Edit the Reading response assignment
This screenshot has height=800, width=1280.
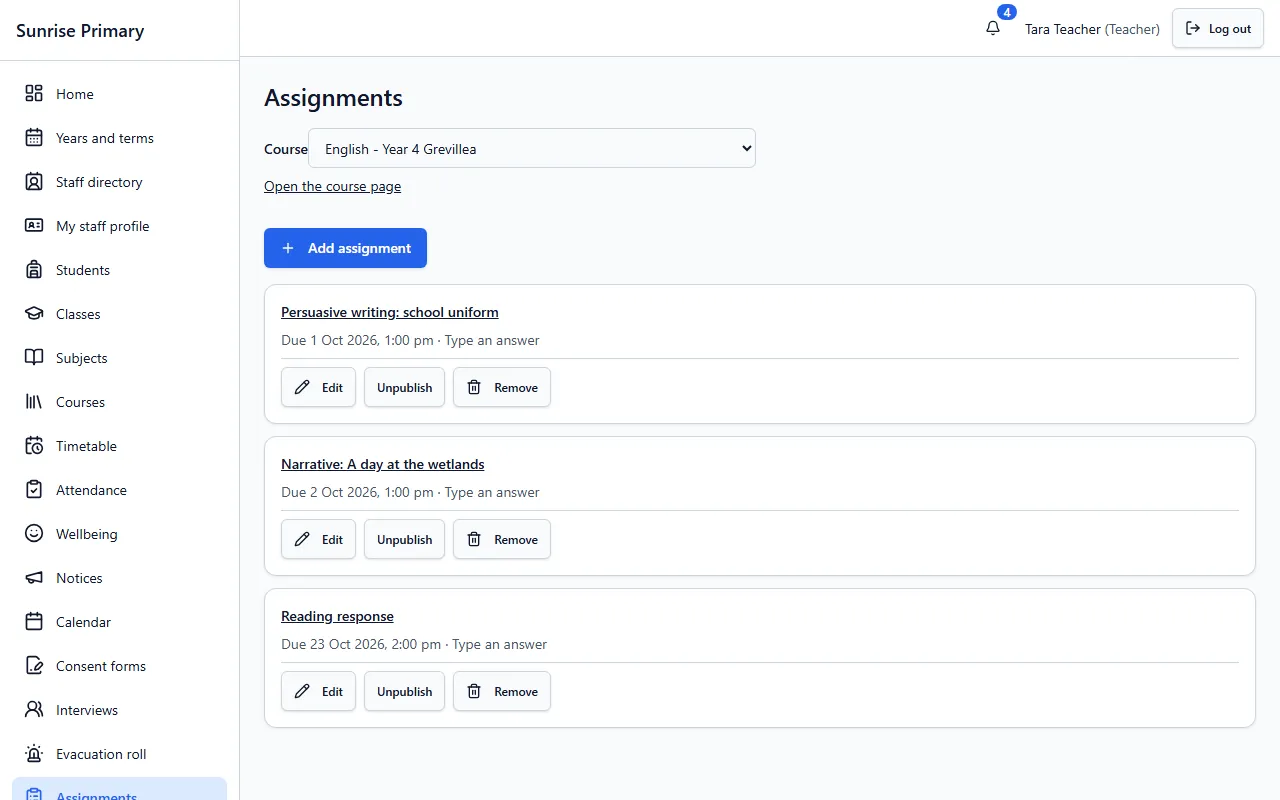pyautogui.click(x=318, y=691)
